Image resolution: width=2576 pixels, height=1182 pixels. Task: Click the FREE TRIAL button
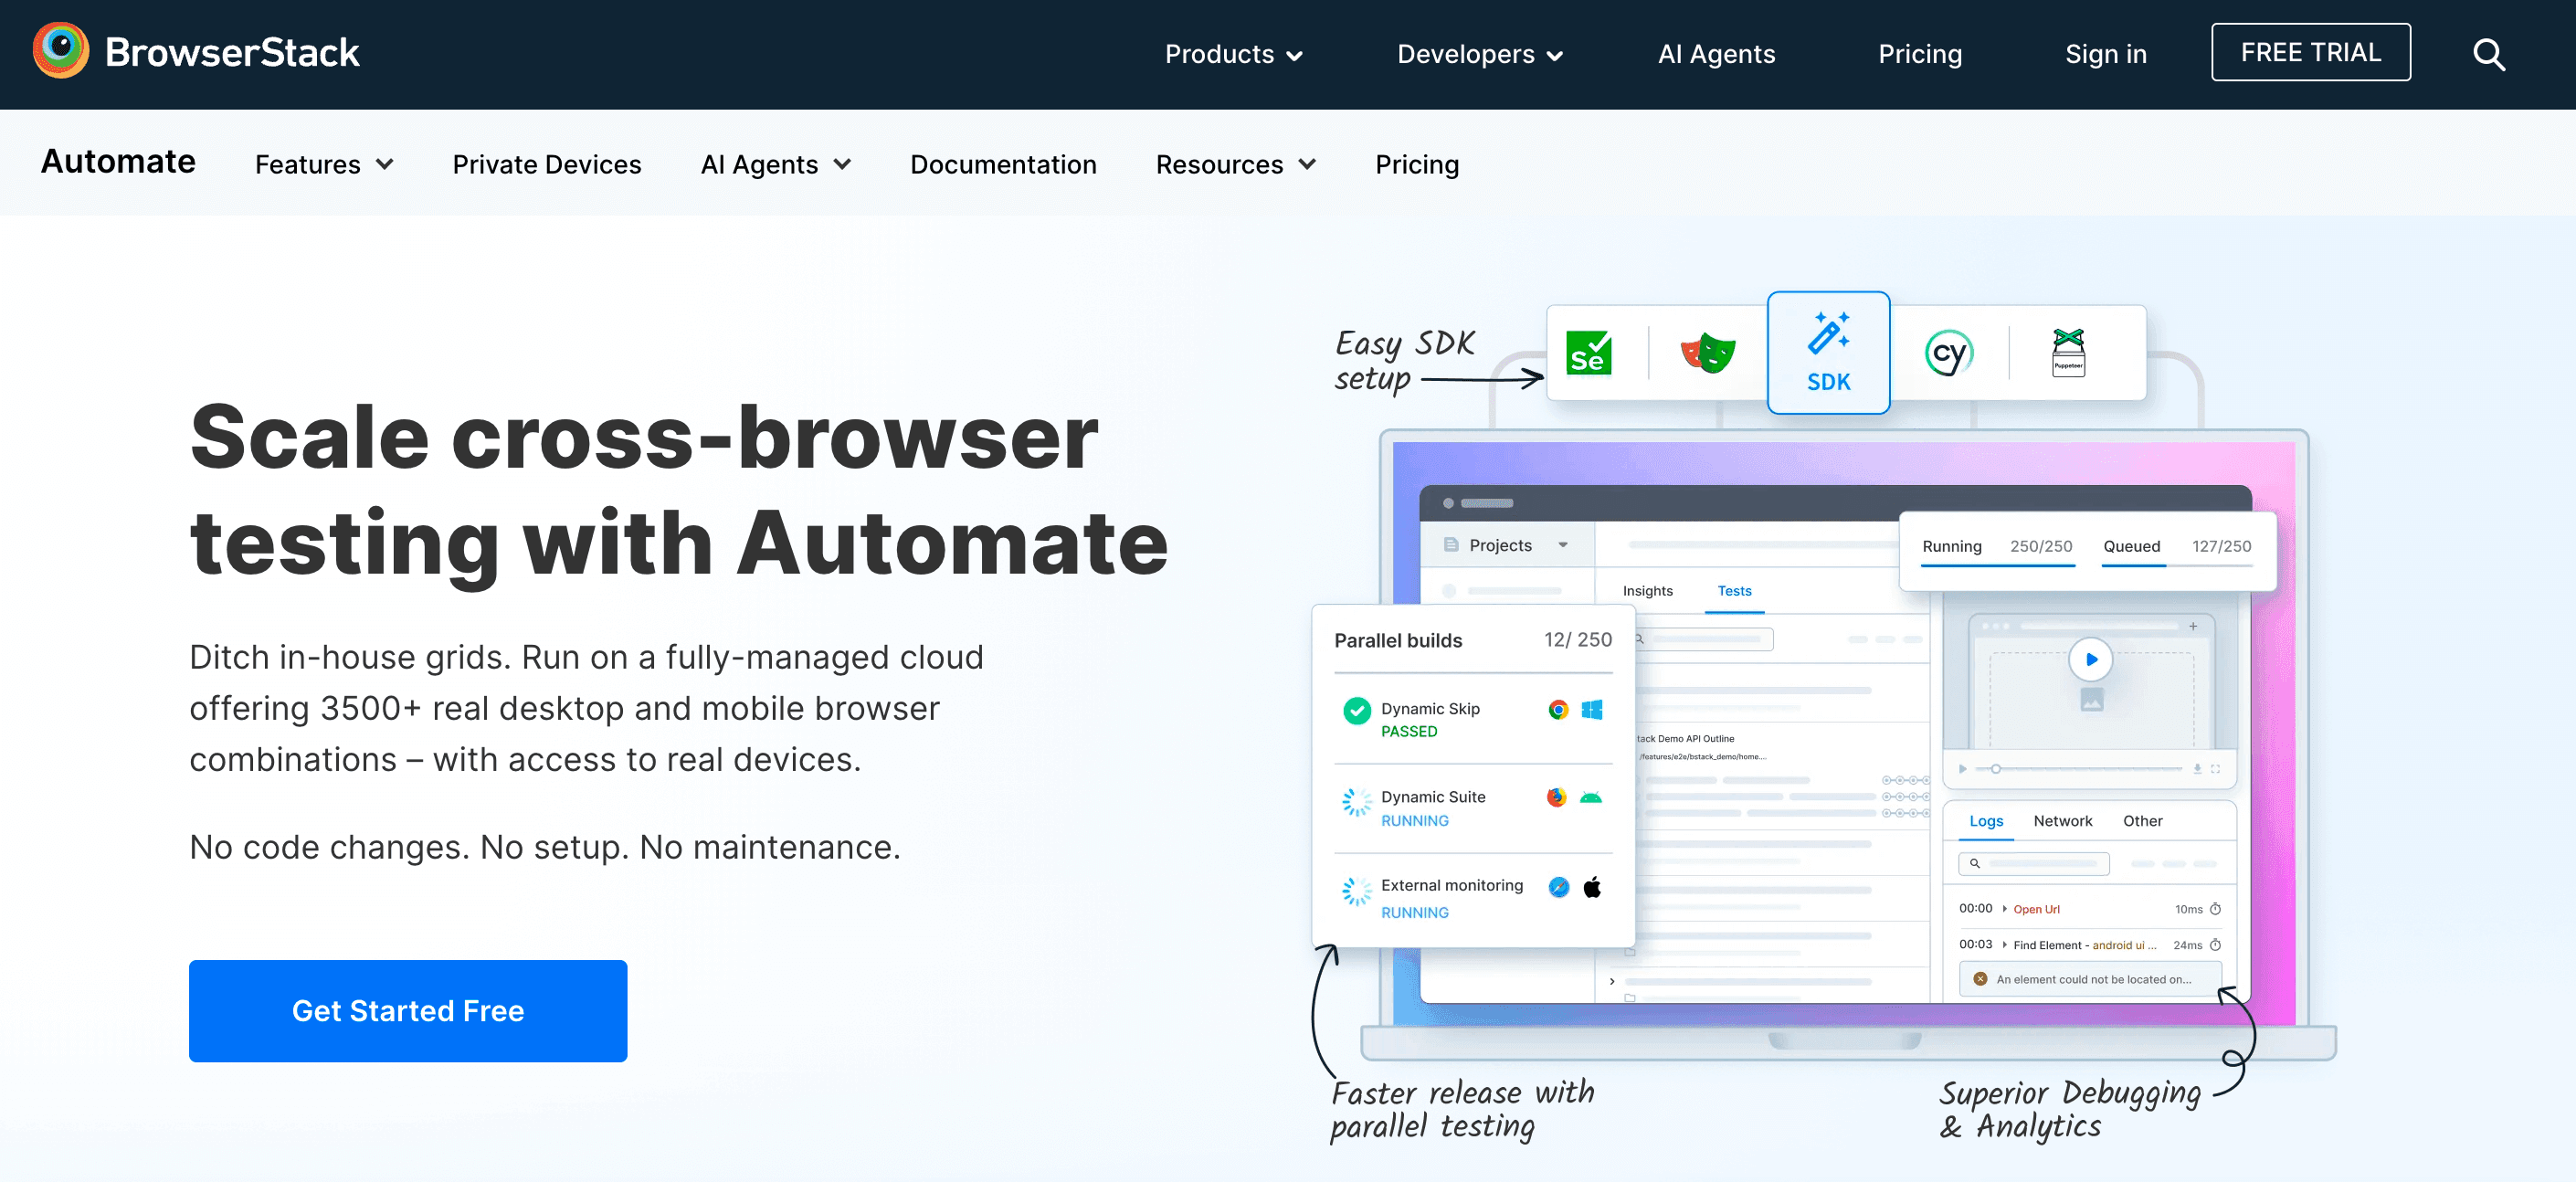[2310, 52]
